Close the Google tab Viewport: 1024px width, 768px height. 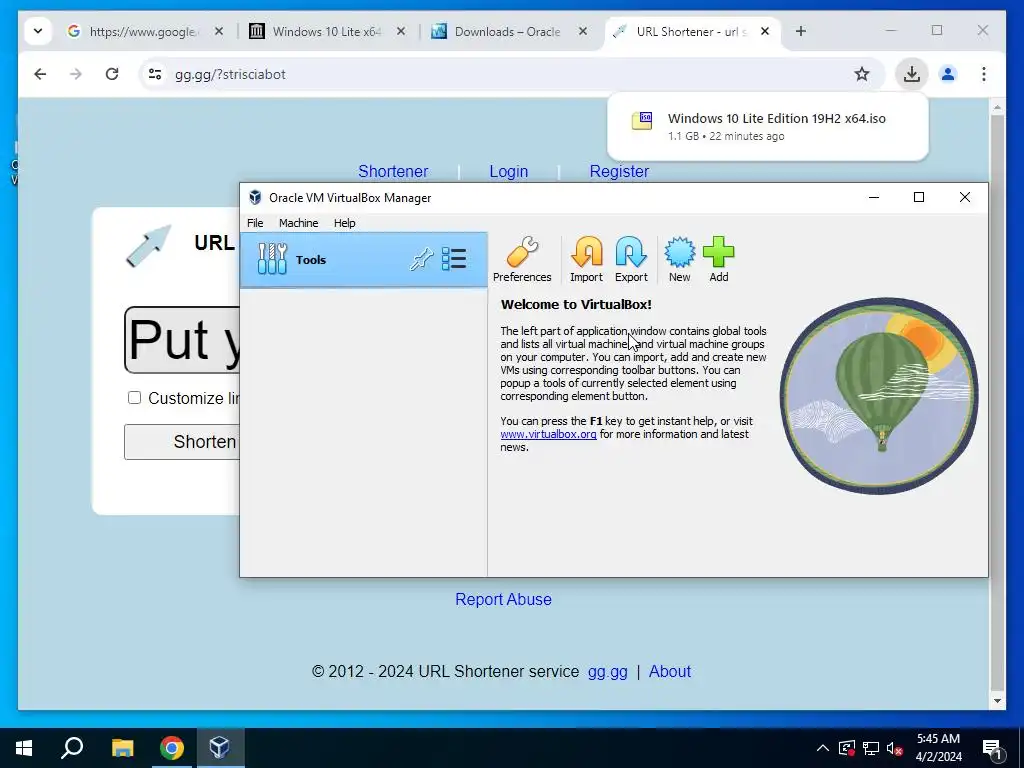(219, 31)
